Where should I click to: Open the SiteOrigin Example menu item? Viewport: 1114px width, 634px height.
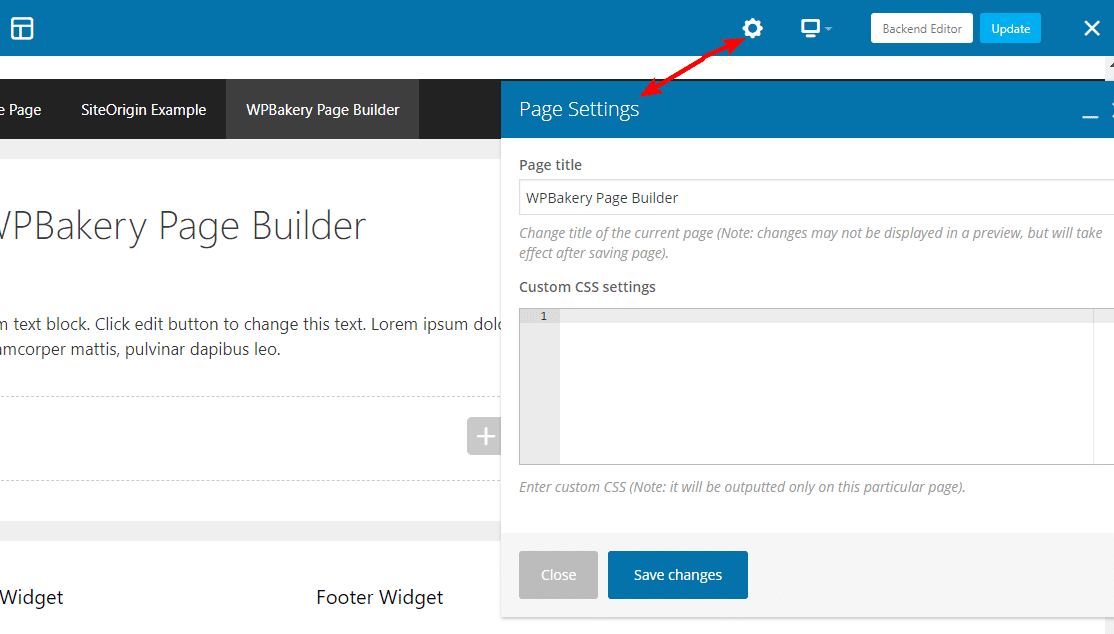pyautogui.click(x=143, y=109)
